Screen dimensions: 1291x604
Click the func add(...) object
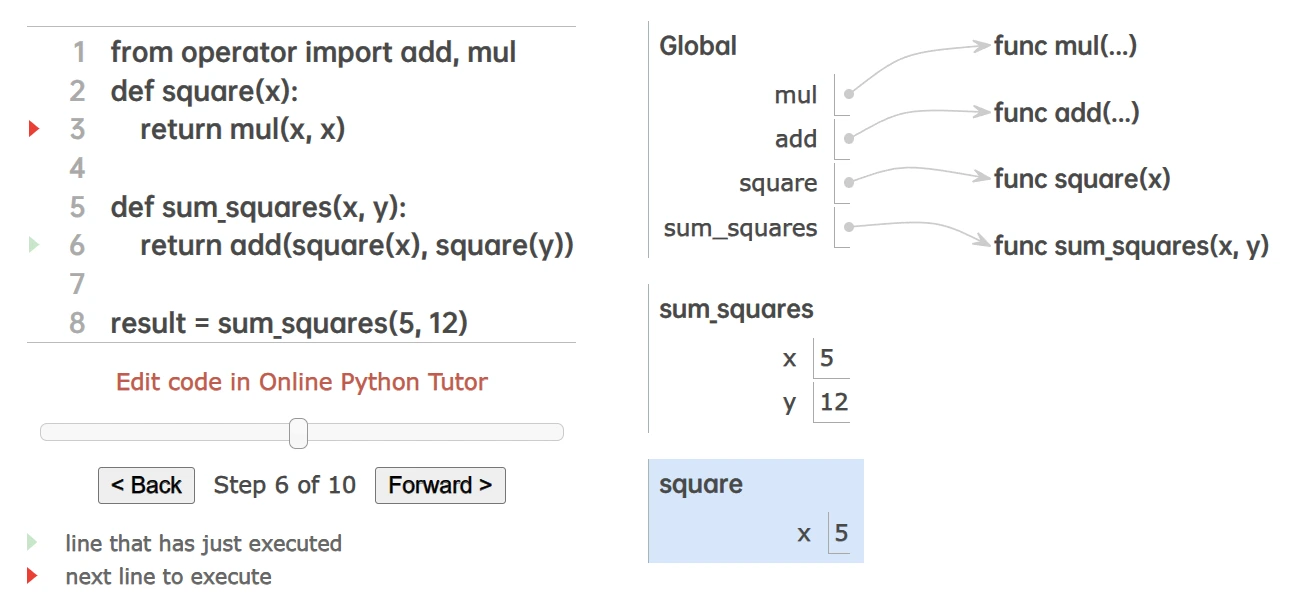(1066, 112)
